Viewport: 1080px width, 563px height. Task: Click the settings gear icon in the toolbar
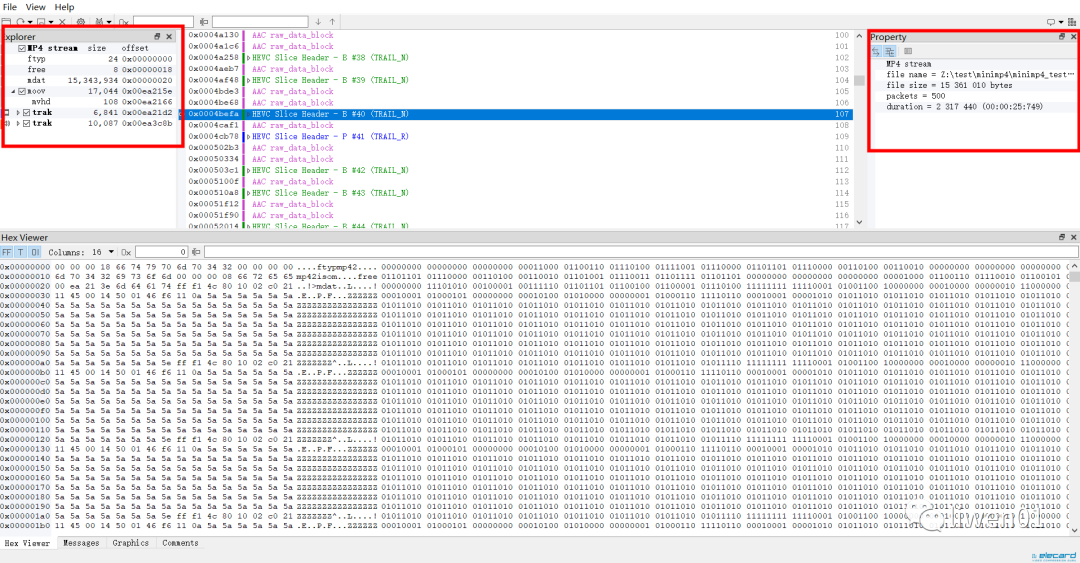[x=80, y=21]
